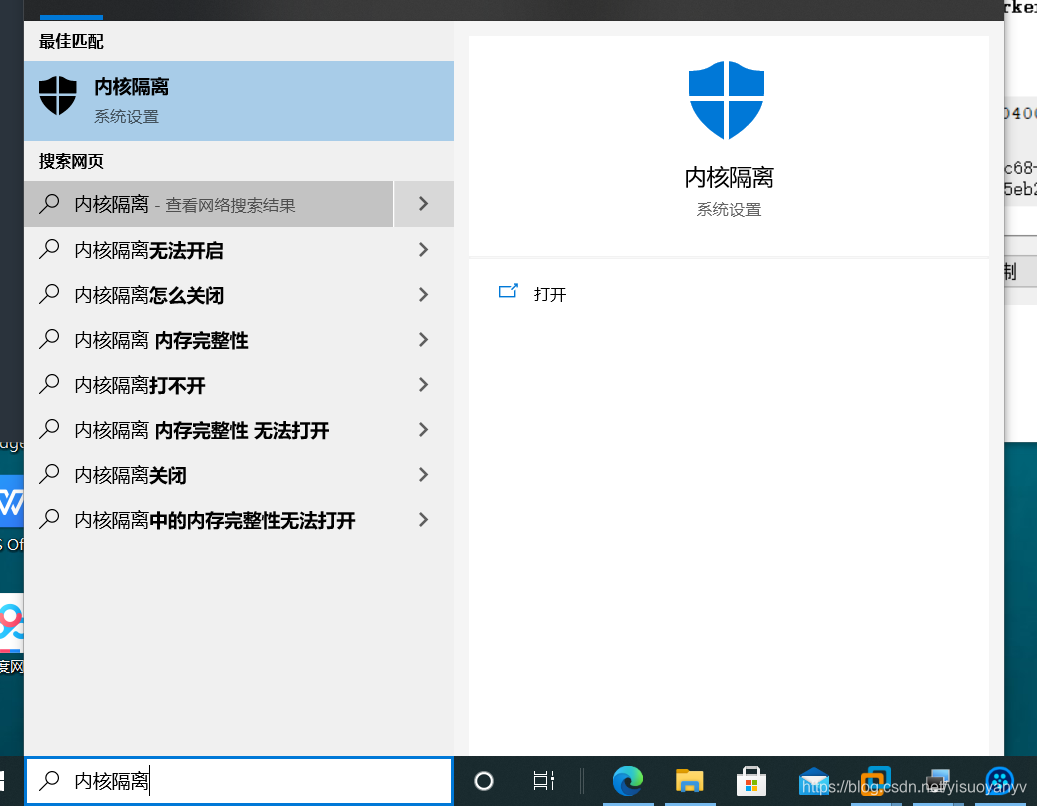1037x806 pixels.
Task: Open File Explorer from taskbar
Action: [689, 781]
